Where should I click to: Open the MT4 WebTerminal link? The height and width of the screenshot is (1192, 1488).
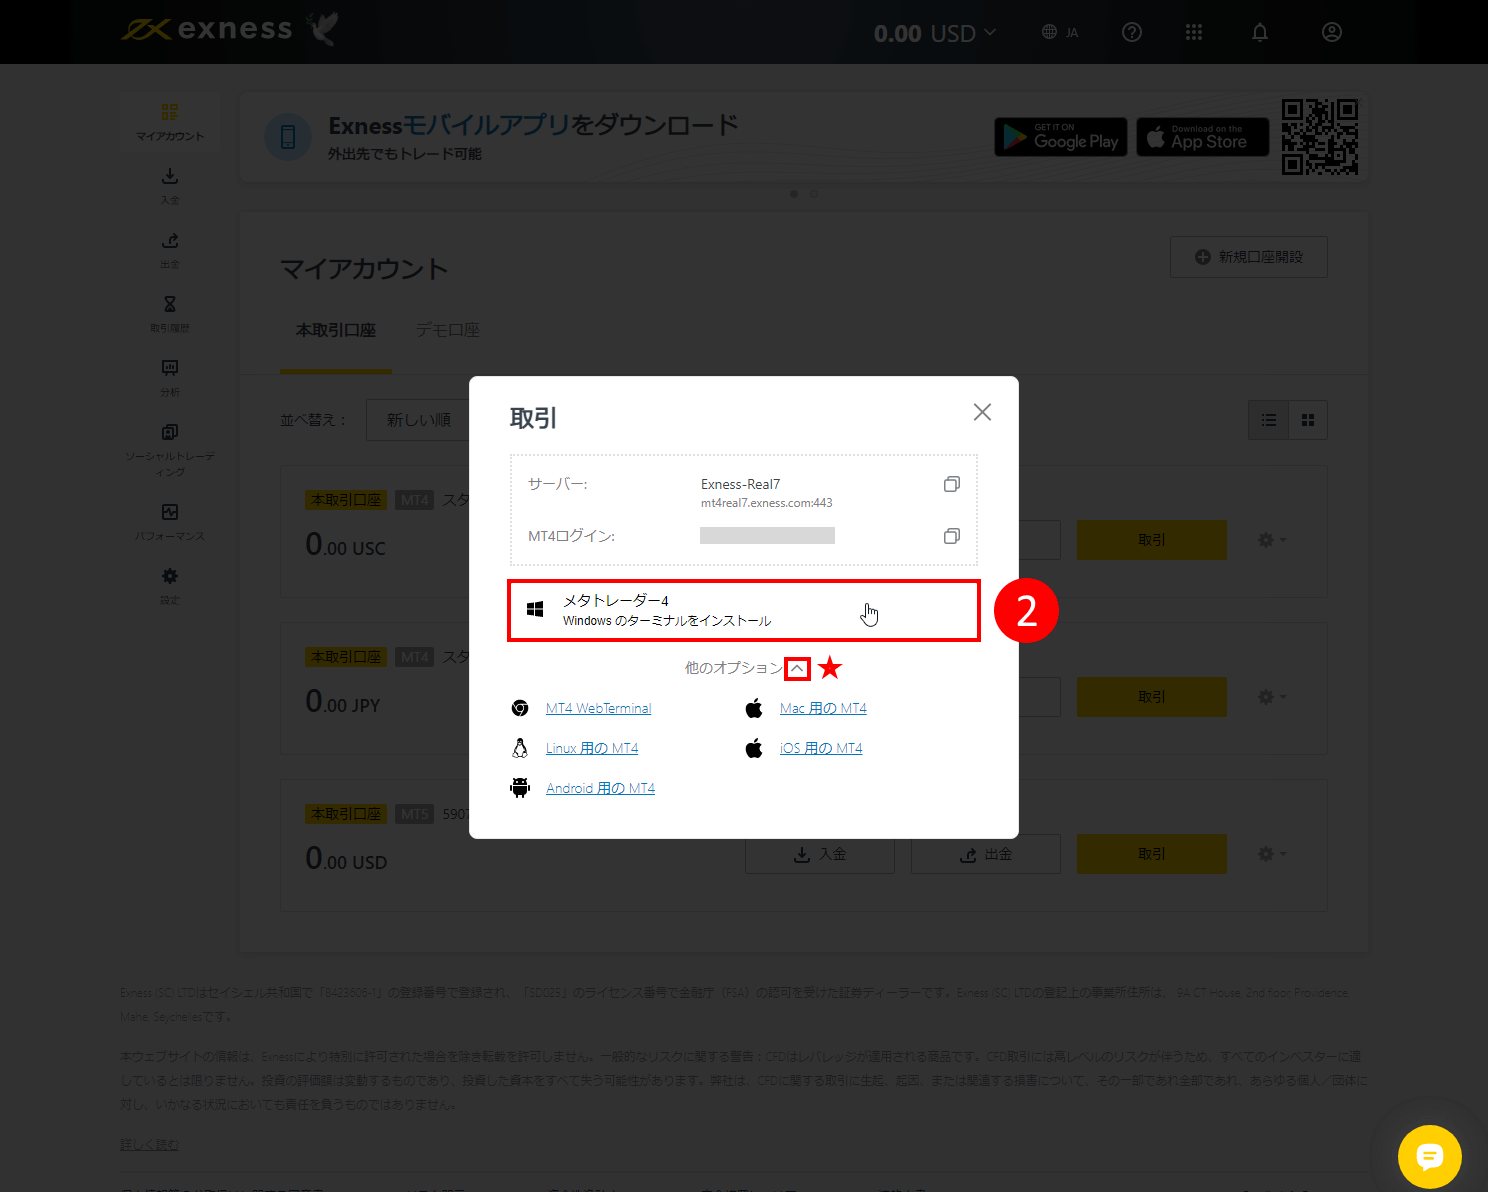pyautogui.click(x=598, y=708)
